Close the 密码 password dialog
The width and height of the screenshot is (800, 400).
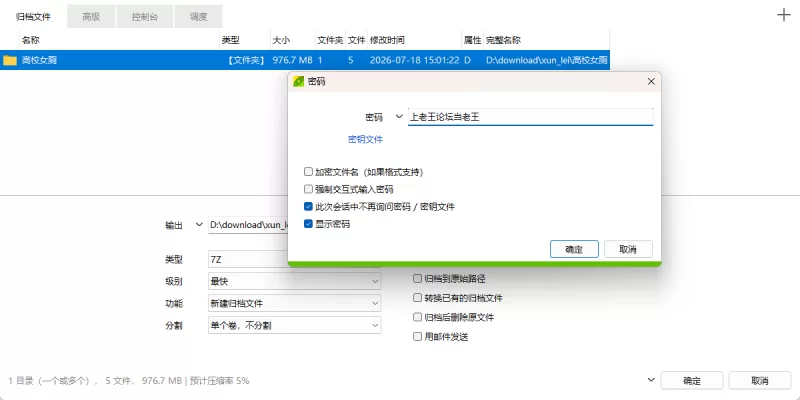(x=651, y=82)
